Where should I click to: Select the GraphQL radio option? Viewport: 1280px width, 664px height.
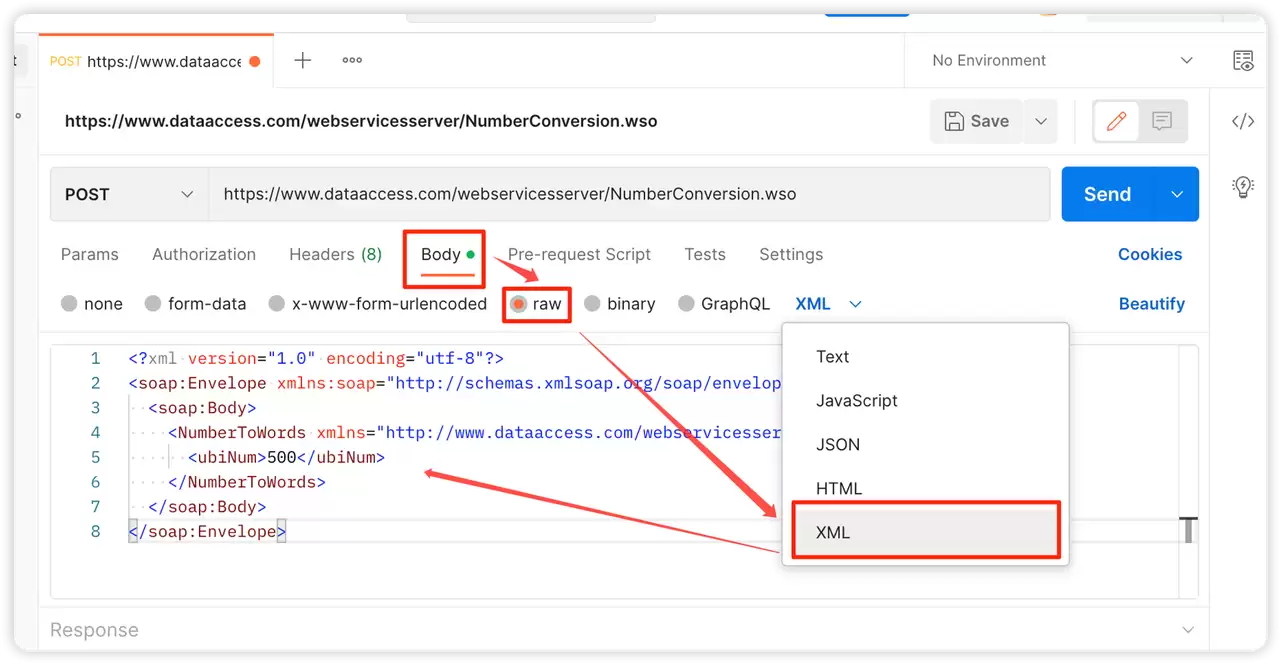point(724,304)
